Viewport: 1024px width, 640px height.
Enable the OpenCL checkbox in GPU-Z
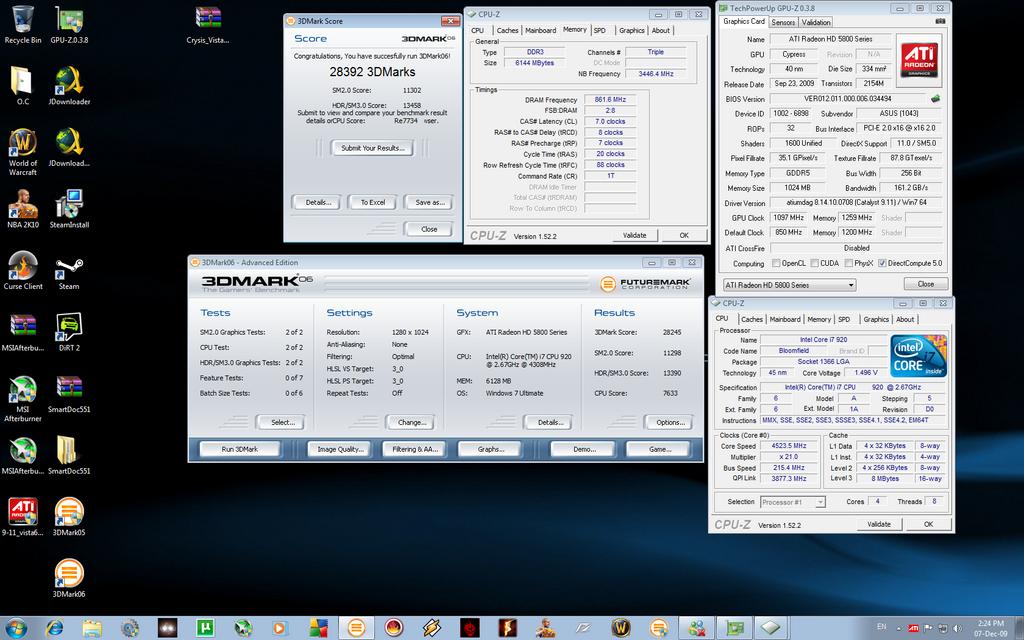(776, 263)
